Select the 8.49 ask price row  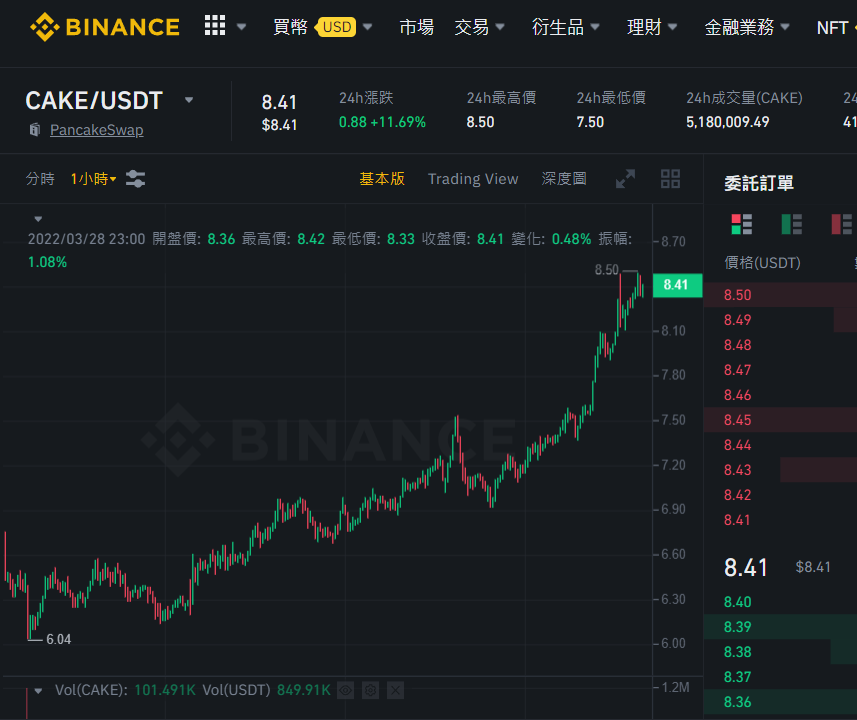point(780,320)
